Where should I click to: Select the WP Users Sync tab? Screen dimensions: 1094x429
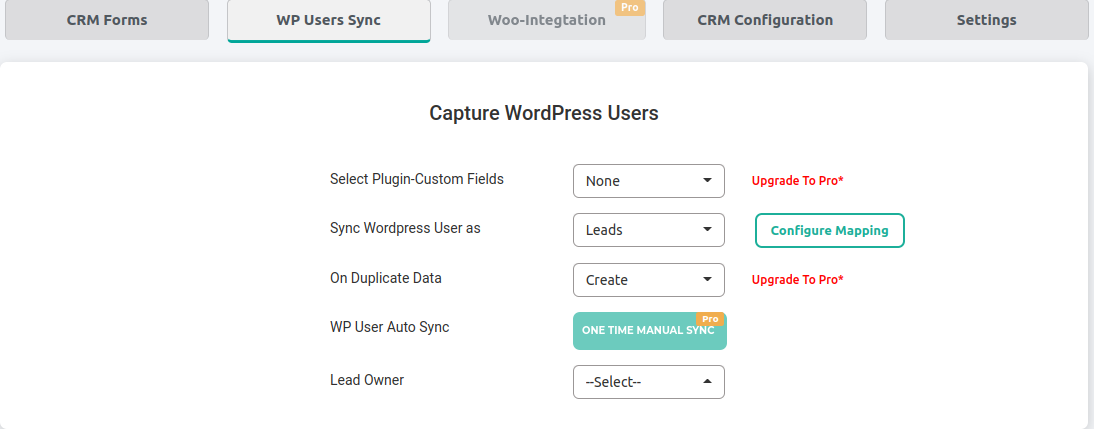[329, 20]
